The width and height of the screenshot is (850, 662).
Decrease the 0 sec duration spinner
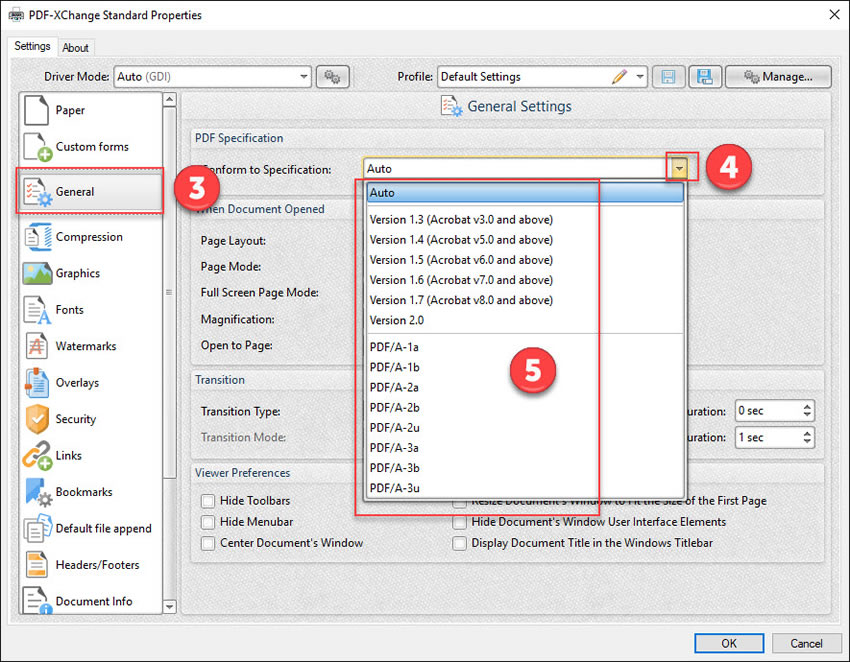pyautogui.click(x=807, y=416)
